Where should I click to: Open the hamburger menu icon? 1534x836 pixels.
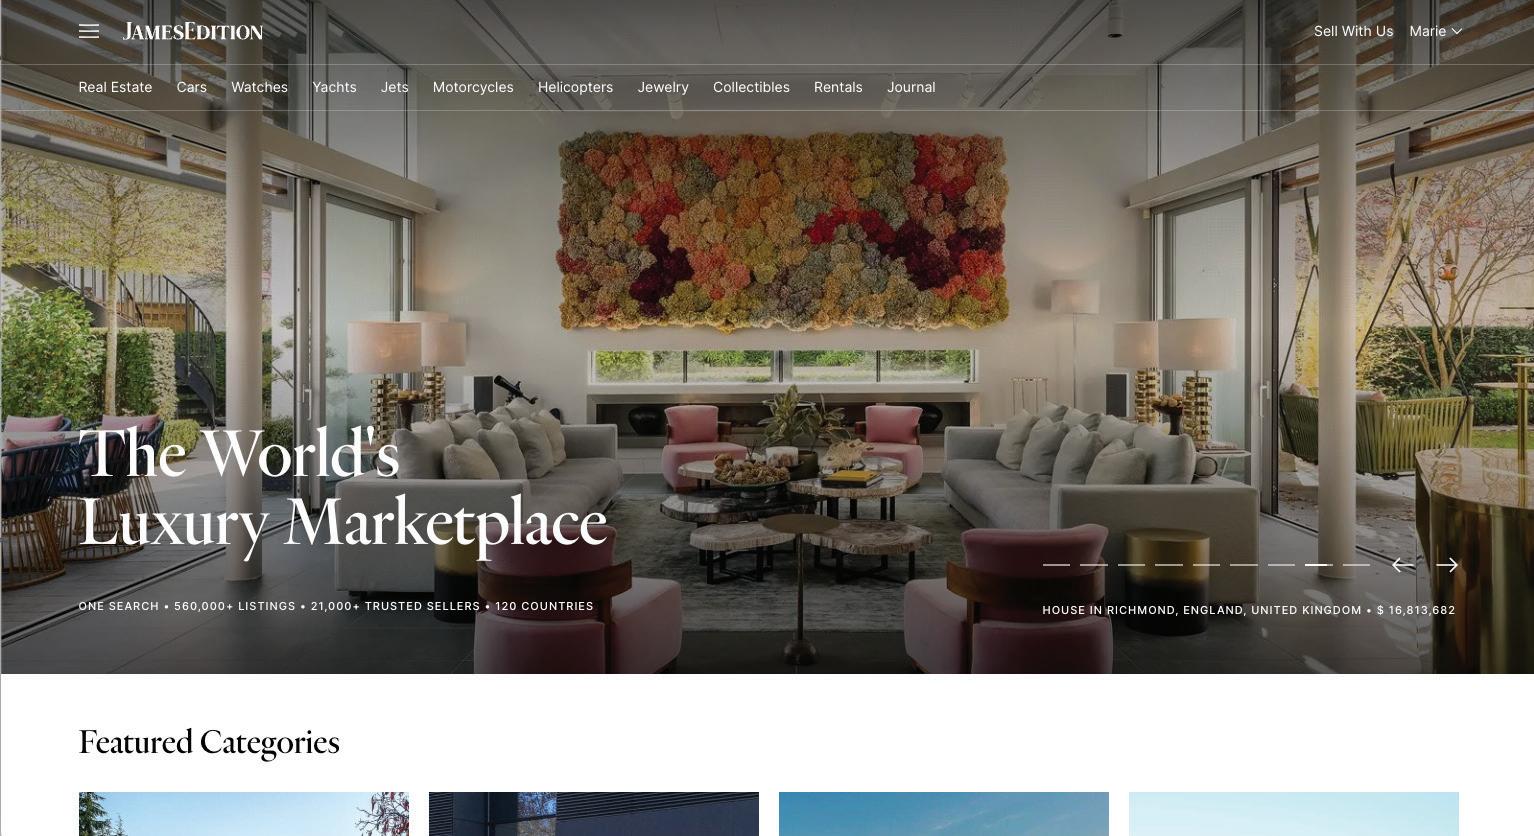tap(89, 31)
